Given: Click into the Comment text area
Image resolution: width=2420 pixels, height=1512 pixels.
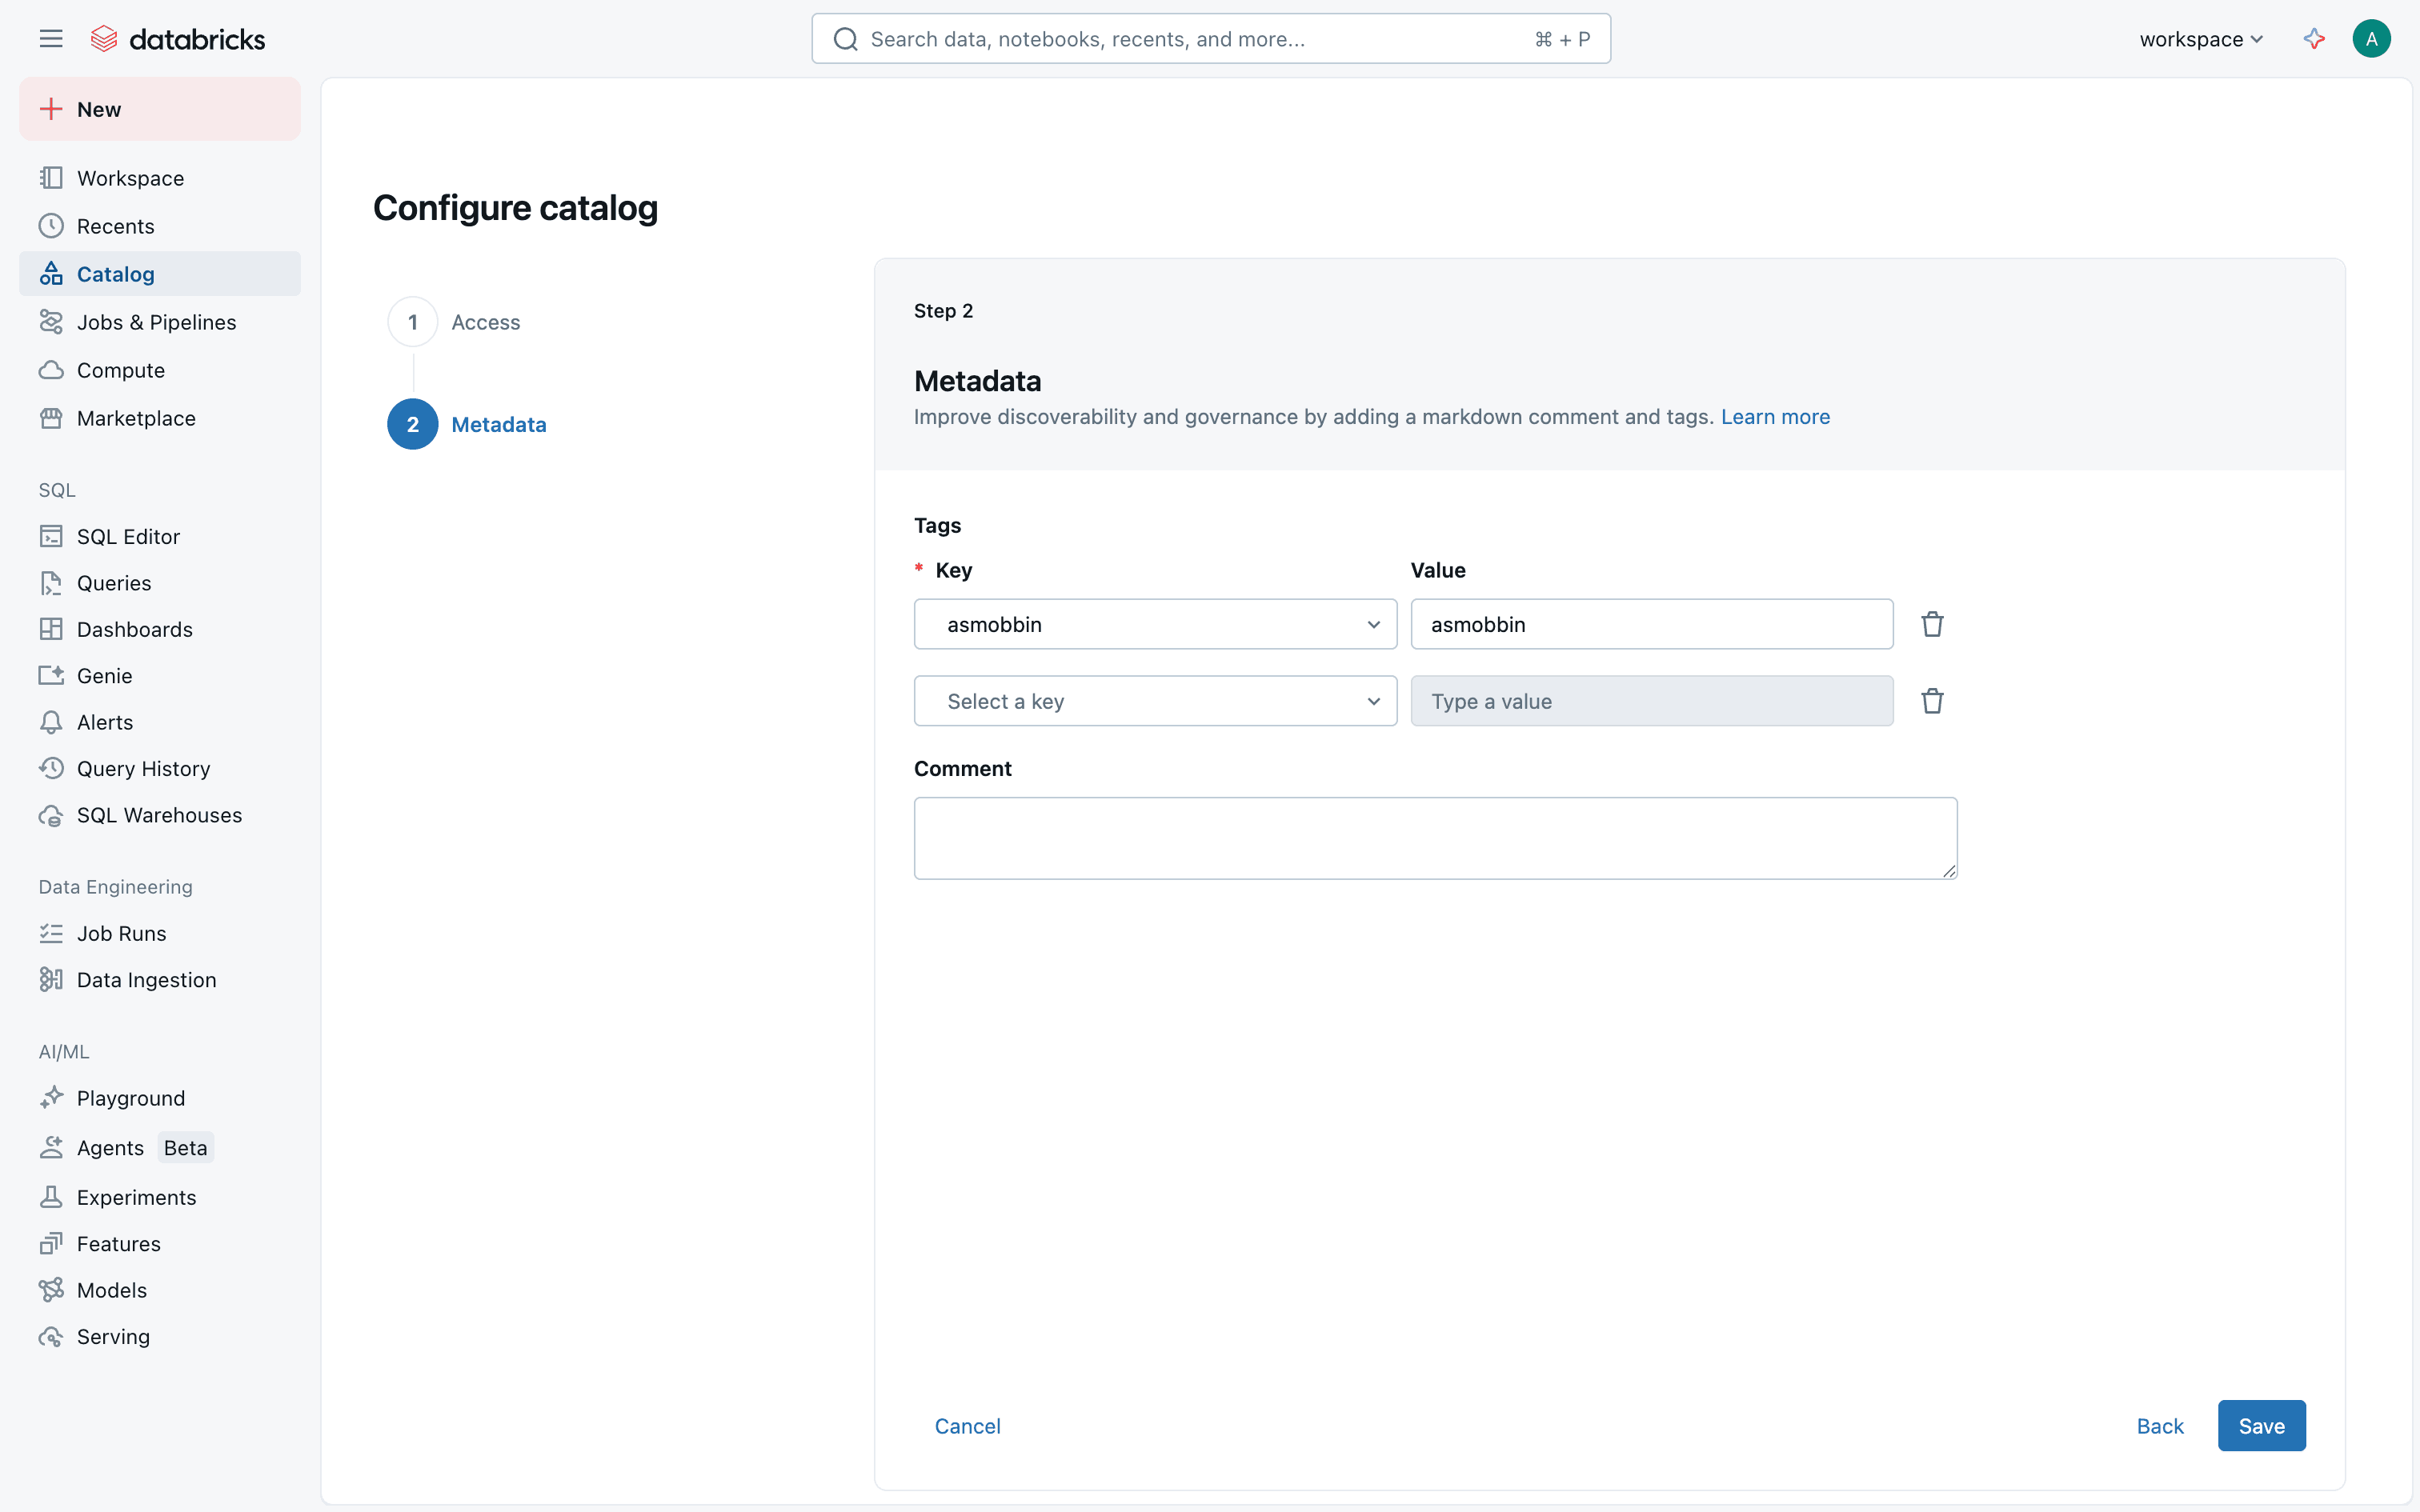Looking at the screenshot, I should 1435,838.
